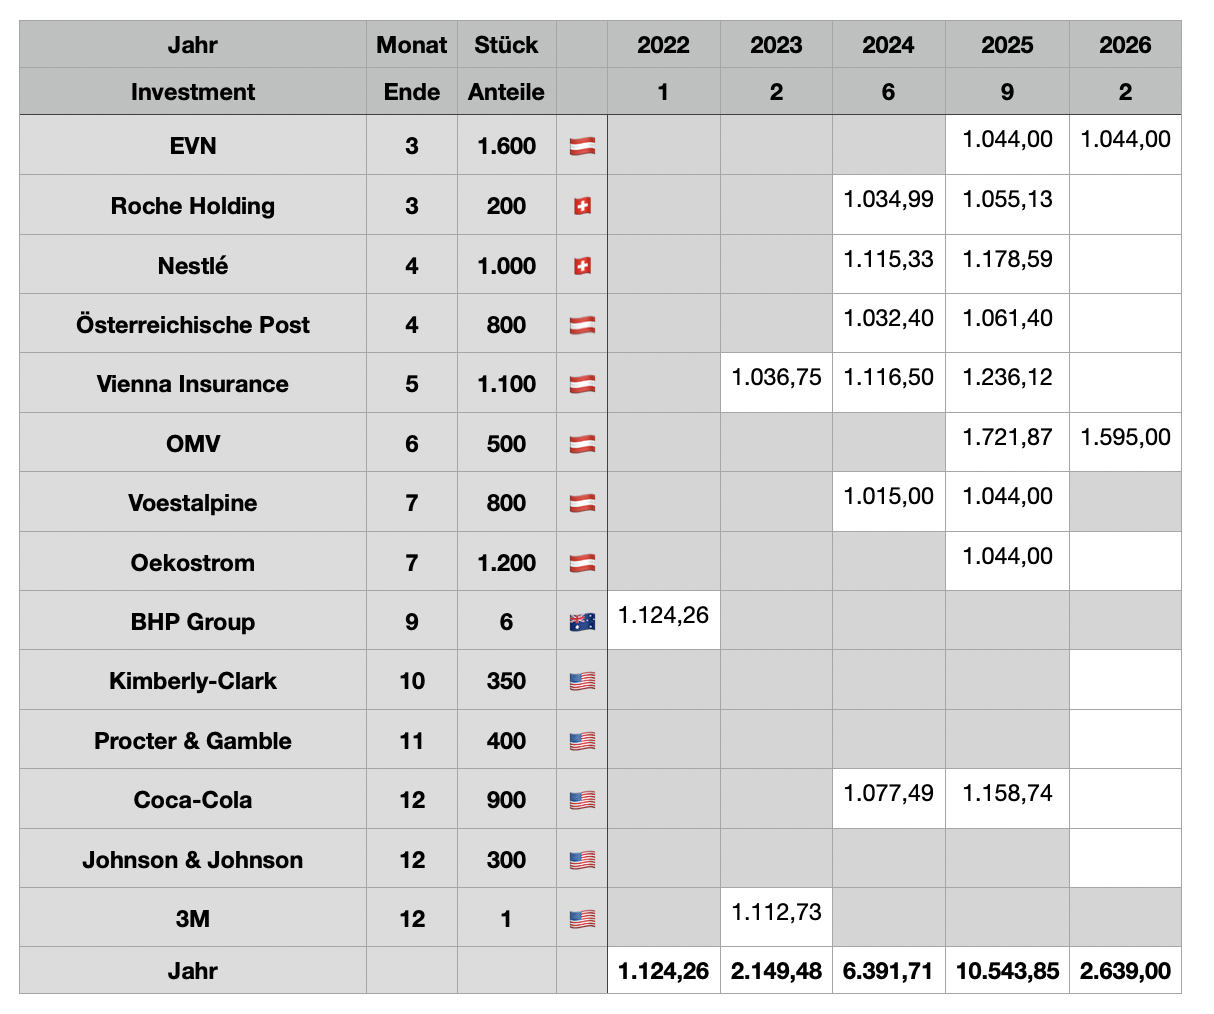
Task: Click the Oekostrom share count 1.200
Action: coord(506,563)
